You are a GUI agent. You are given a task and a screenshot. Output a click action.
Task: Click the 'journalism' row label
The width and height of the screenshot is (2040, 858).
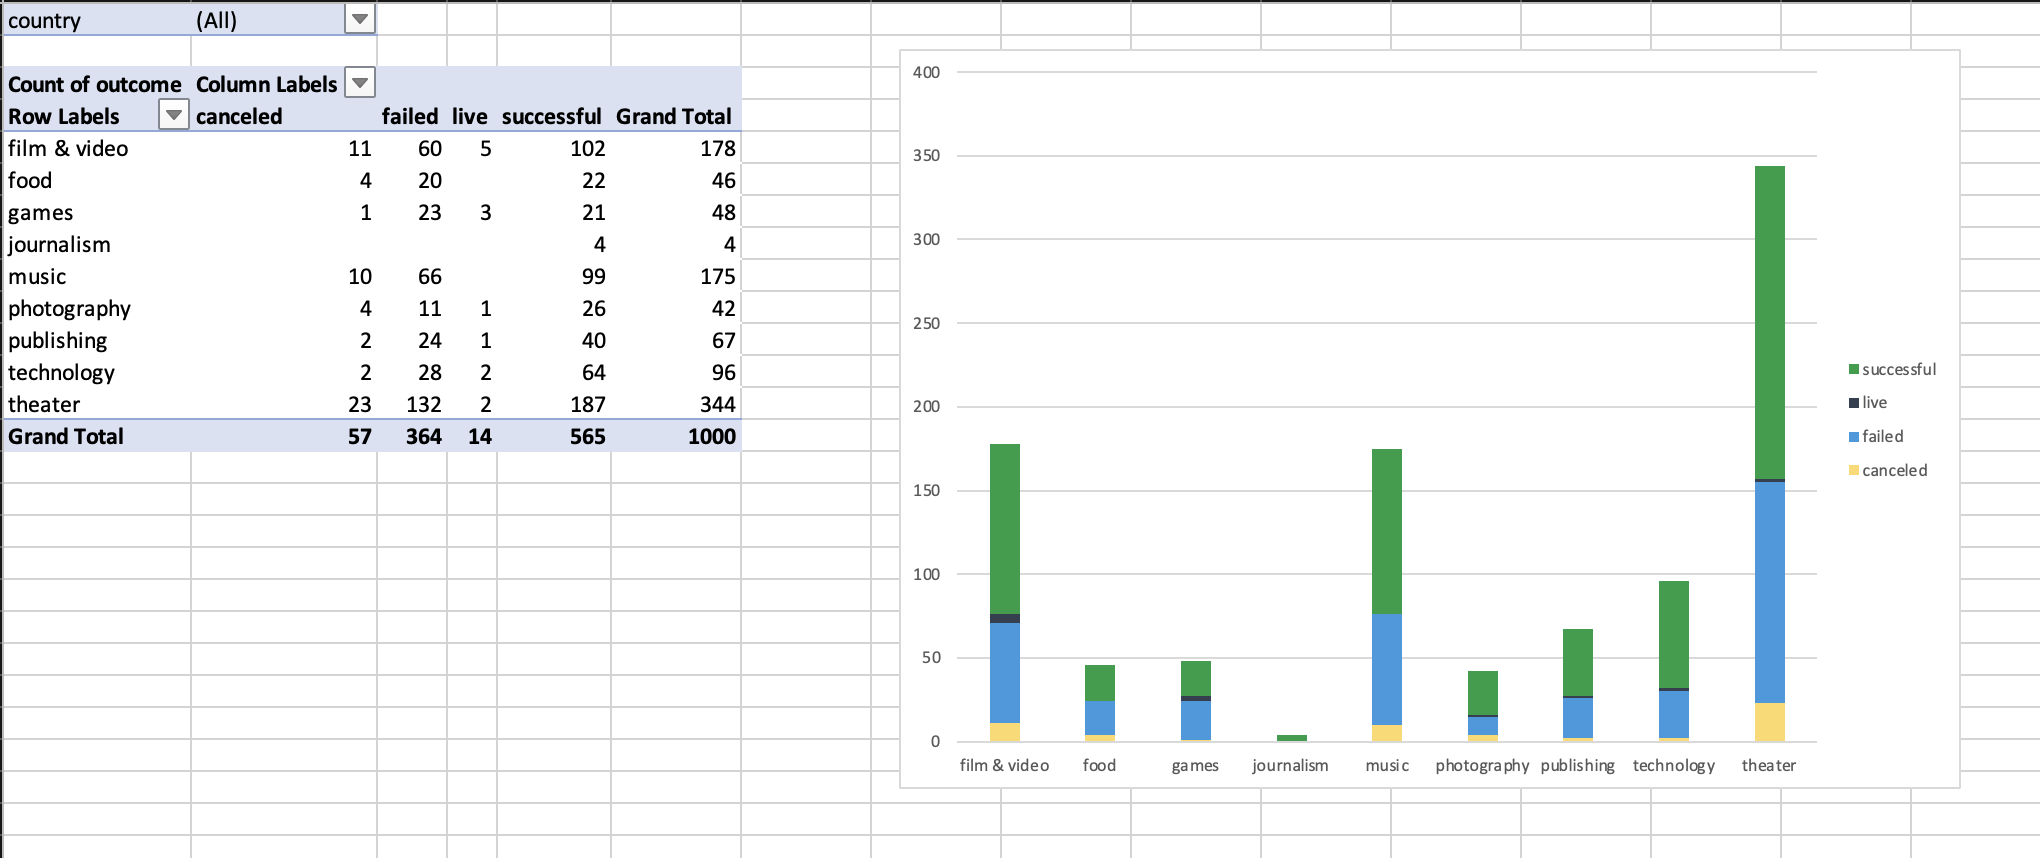point(59,244)
